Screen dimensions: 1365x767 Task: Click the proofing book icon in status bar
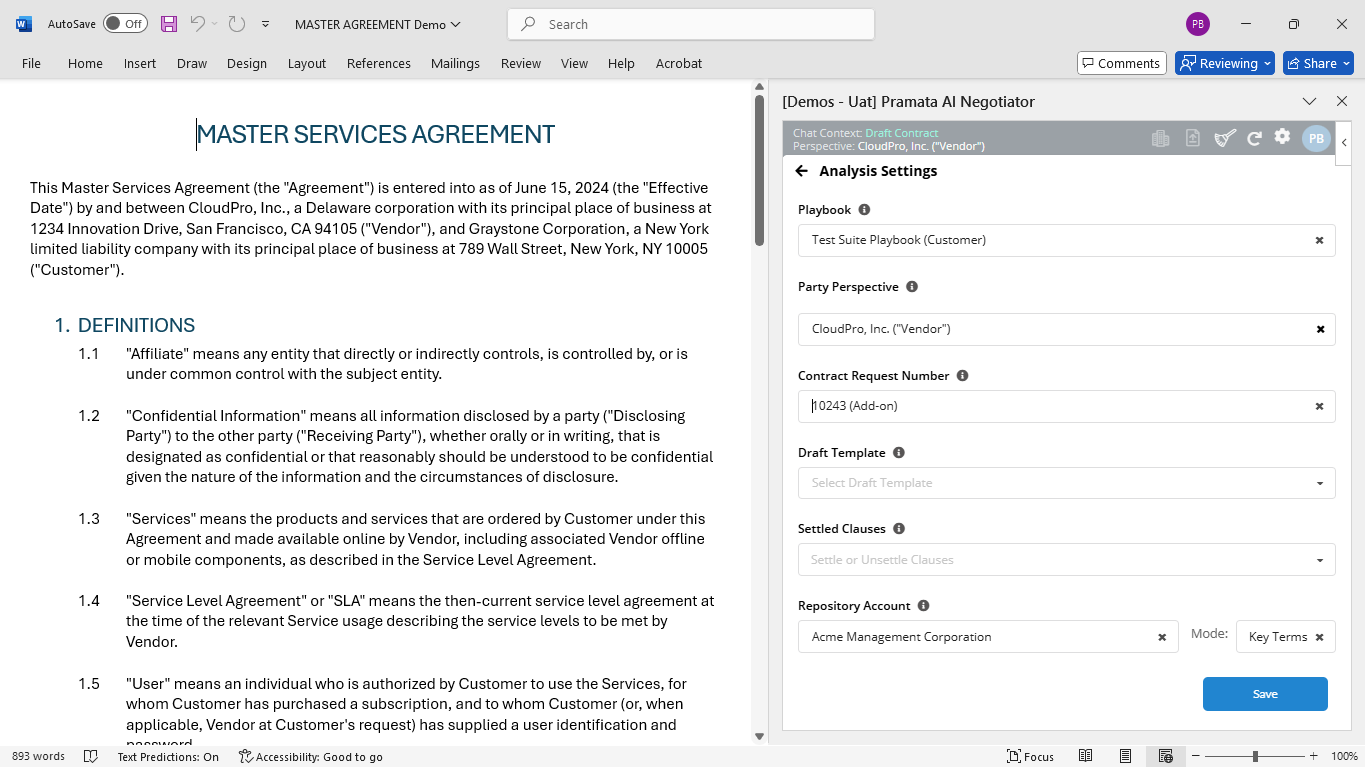click(x=91, y=757)
